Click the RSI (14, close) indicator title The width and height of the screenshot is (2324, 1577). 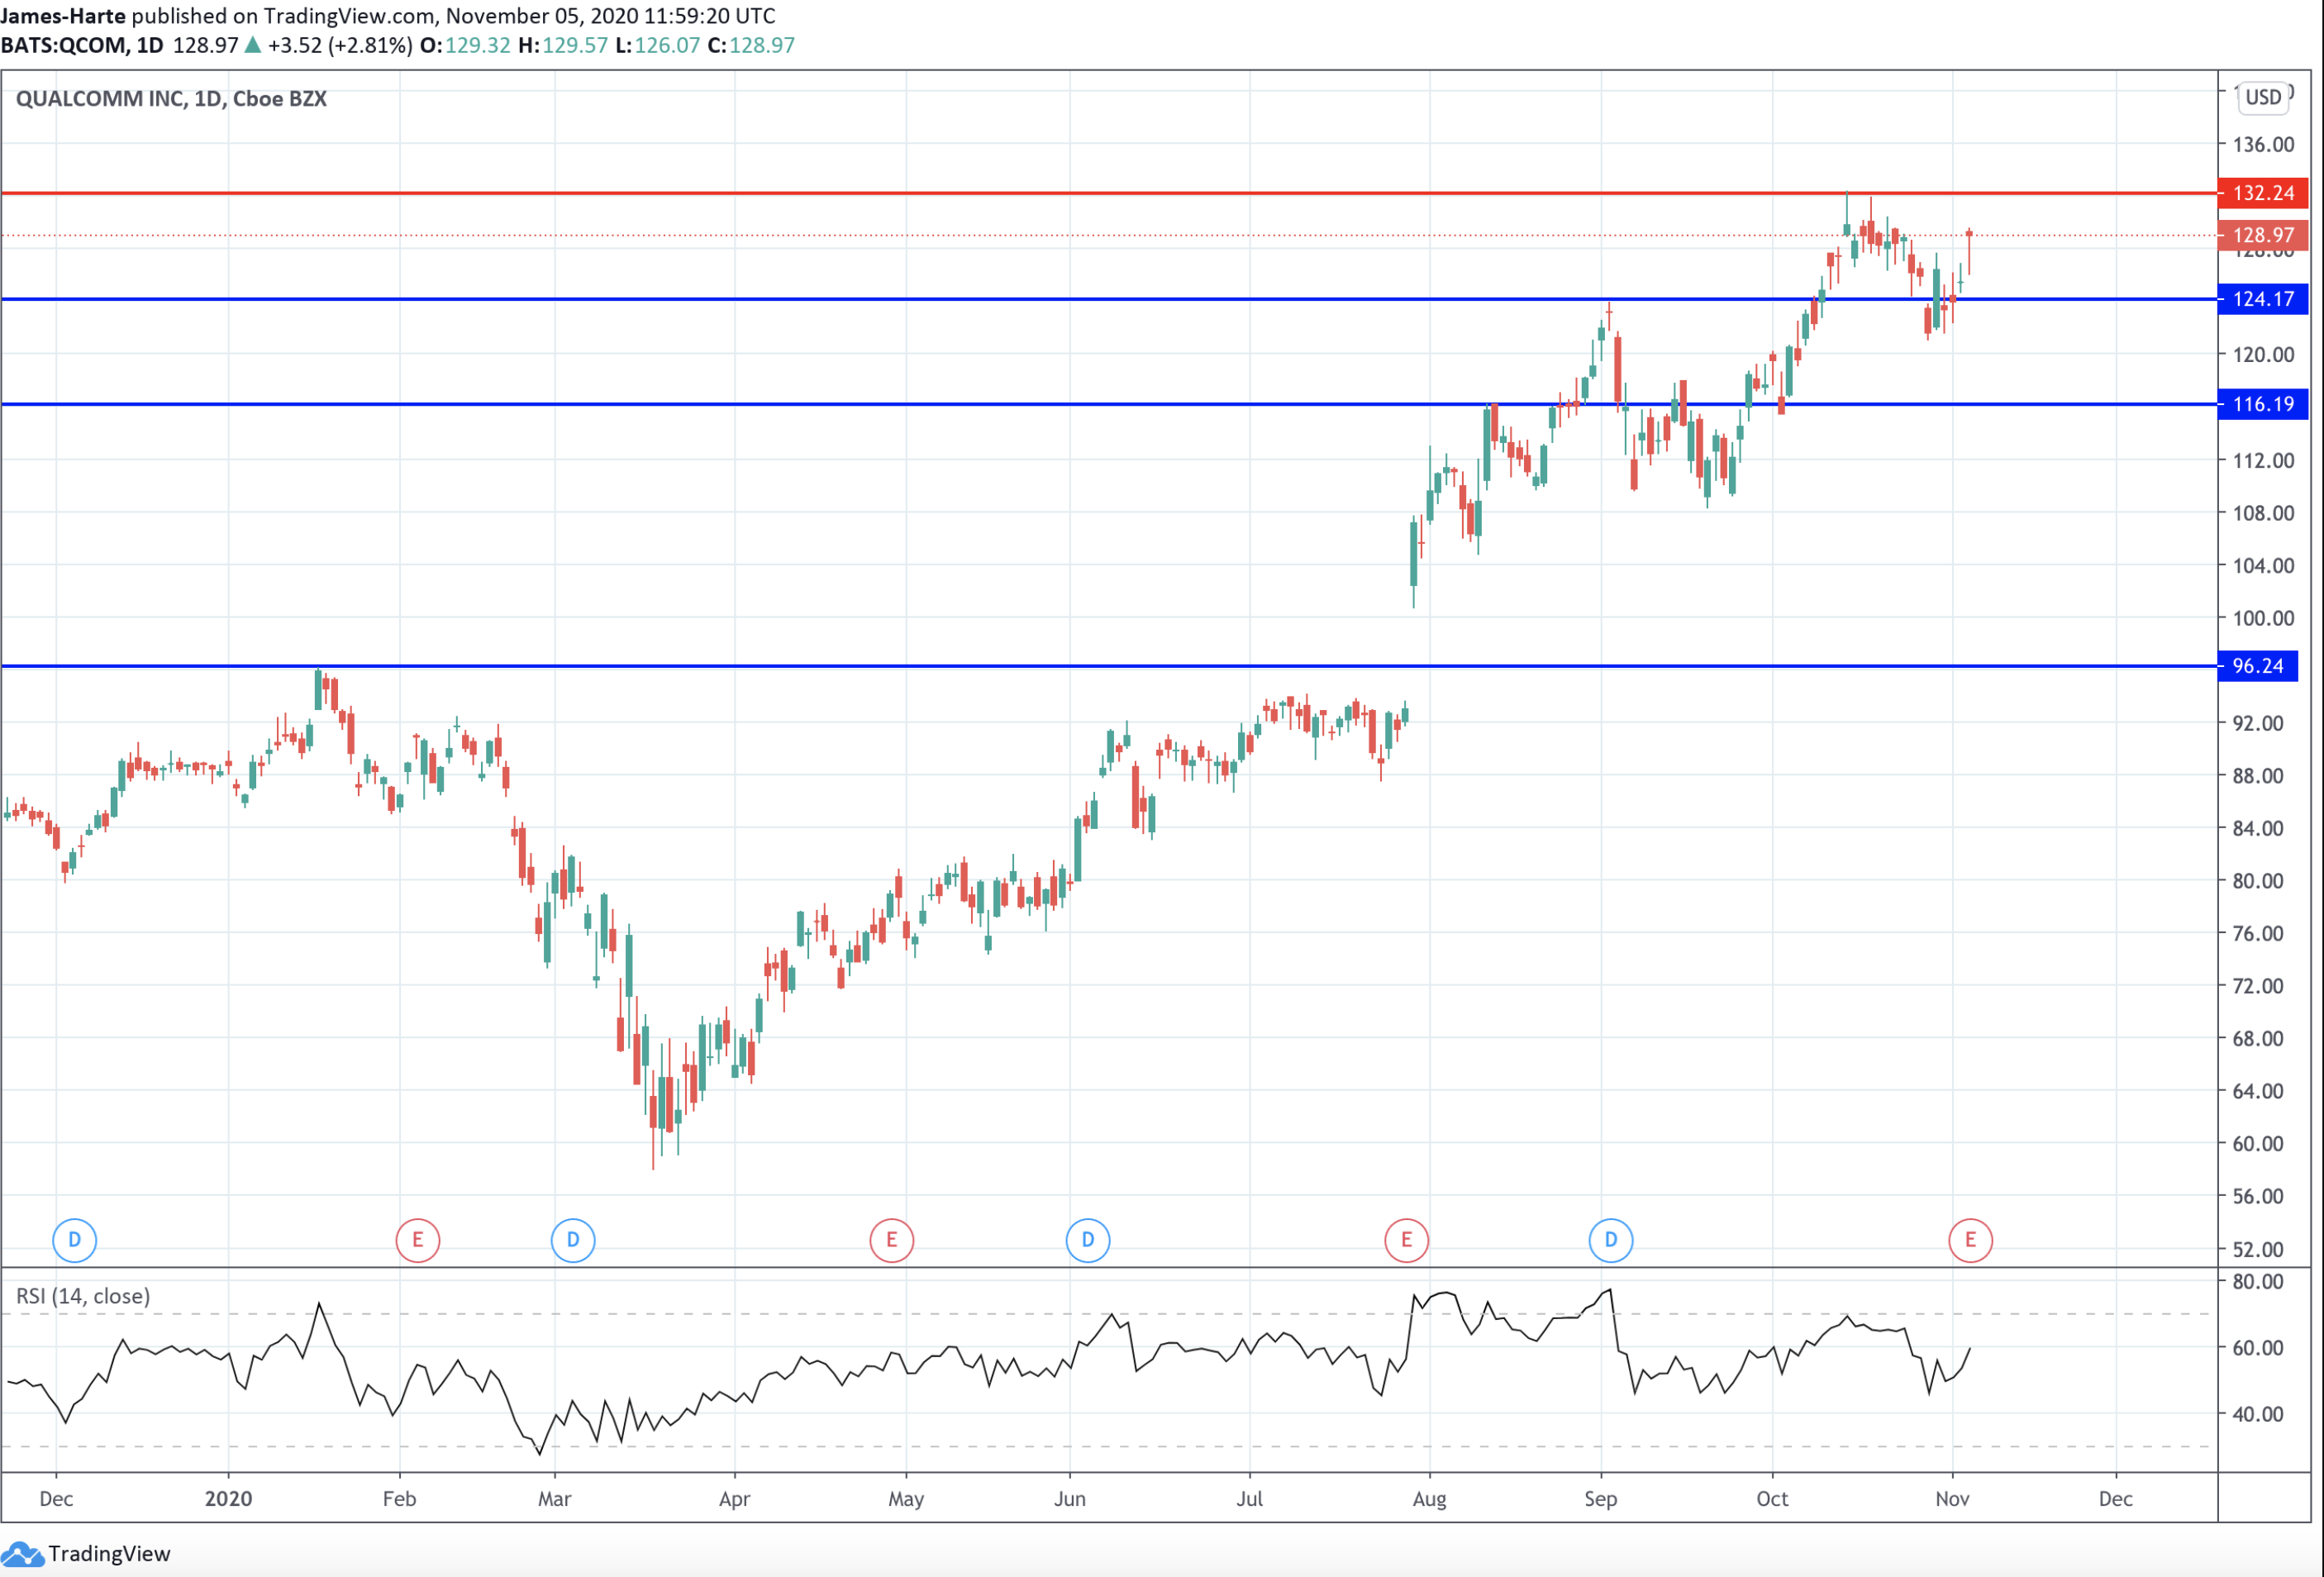[83, 1296]
